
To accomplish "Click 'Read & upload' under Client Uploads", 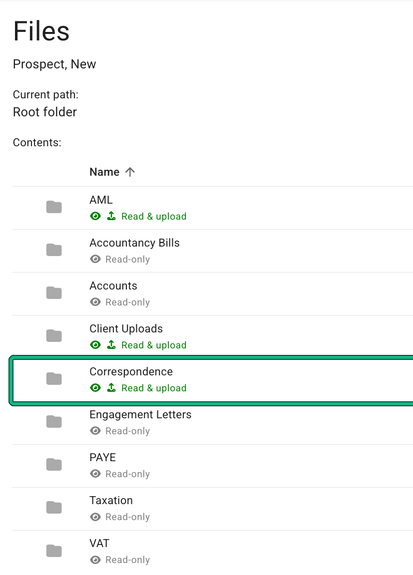I will click(x=154, y=345).
